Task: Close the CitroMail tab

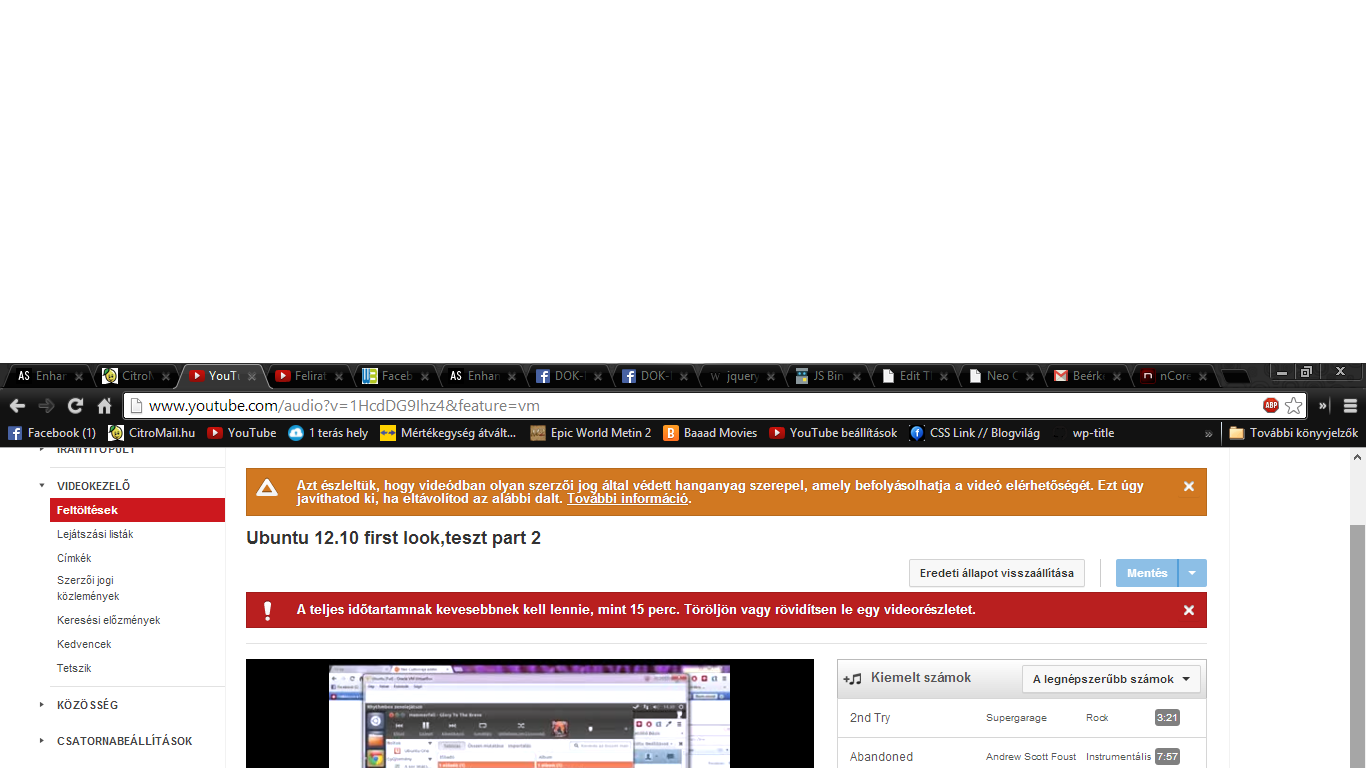Action: [165, 377]
